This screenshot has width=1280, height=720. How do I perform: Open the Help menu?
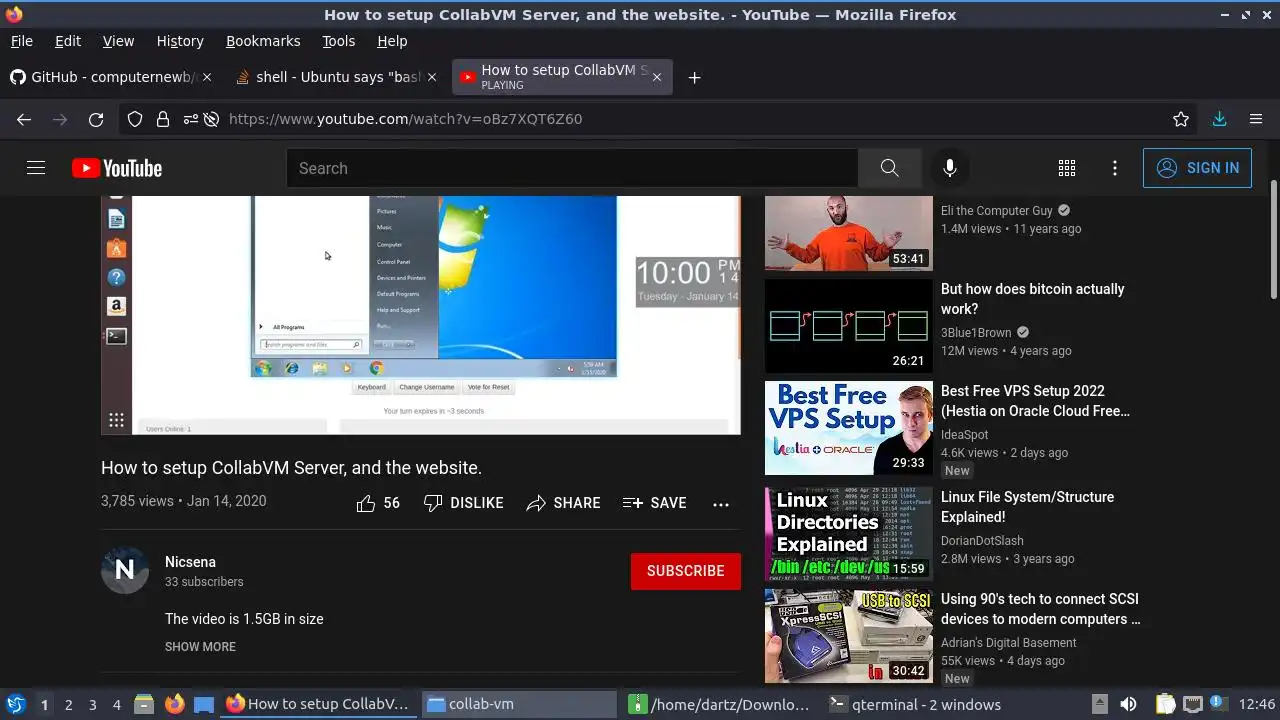click(392, 41)
